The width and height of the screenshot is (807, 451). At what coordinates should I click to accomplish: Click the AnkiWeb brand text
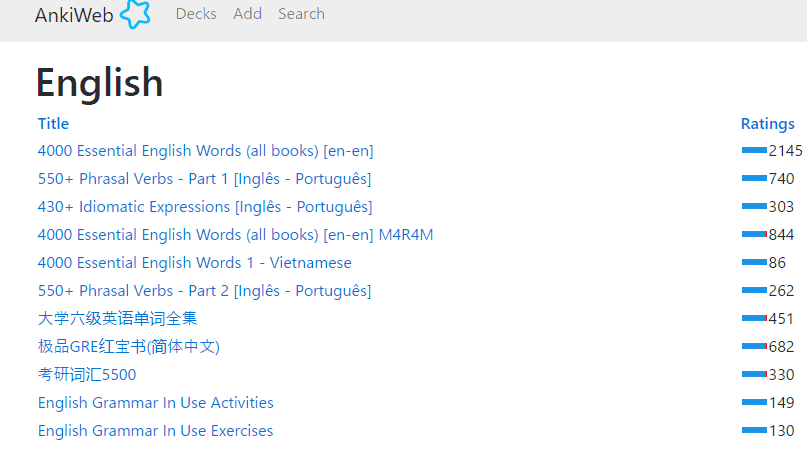click(74, 15)
